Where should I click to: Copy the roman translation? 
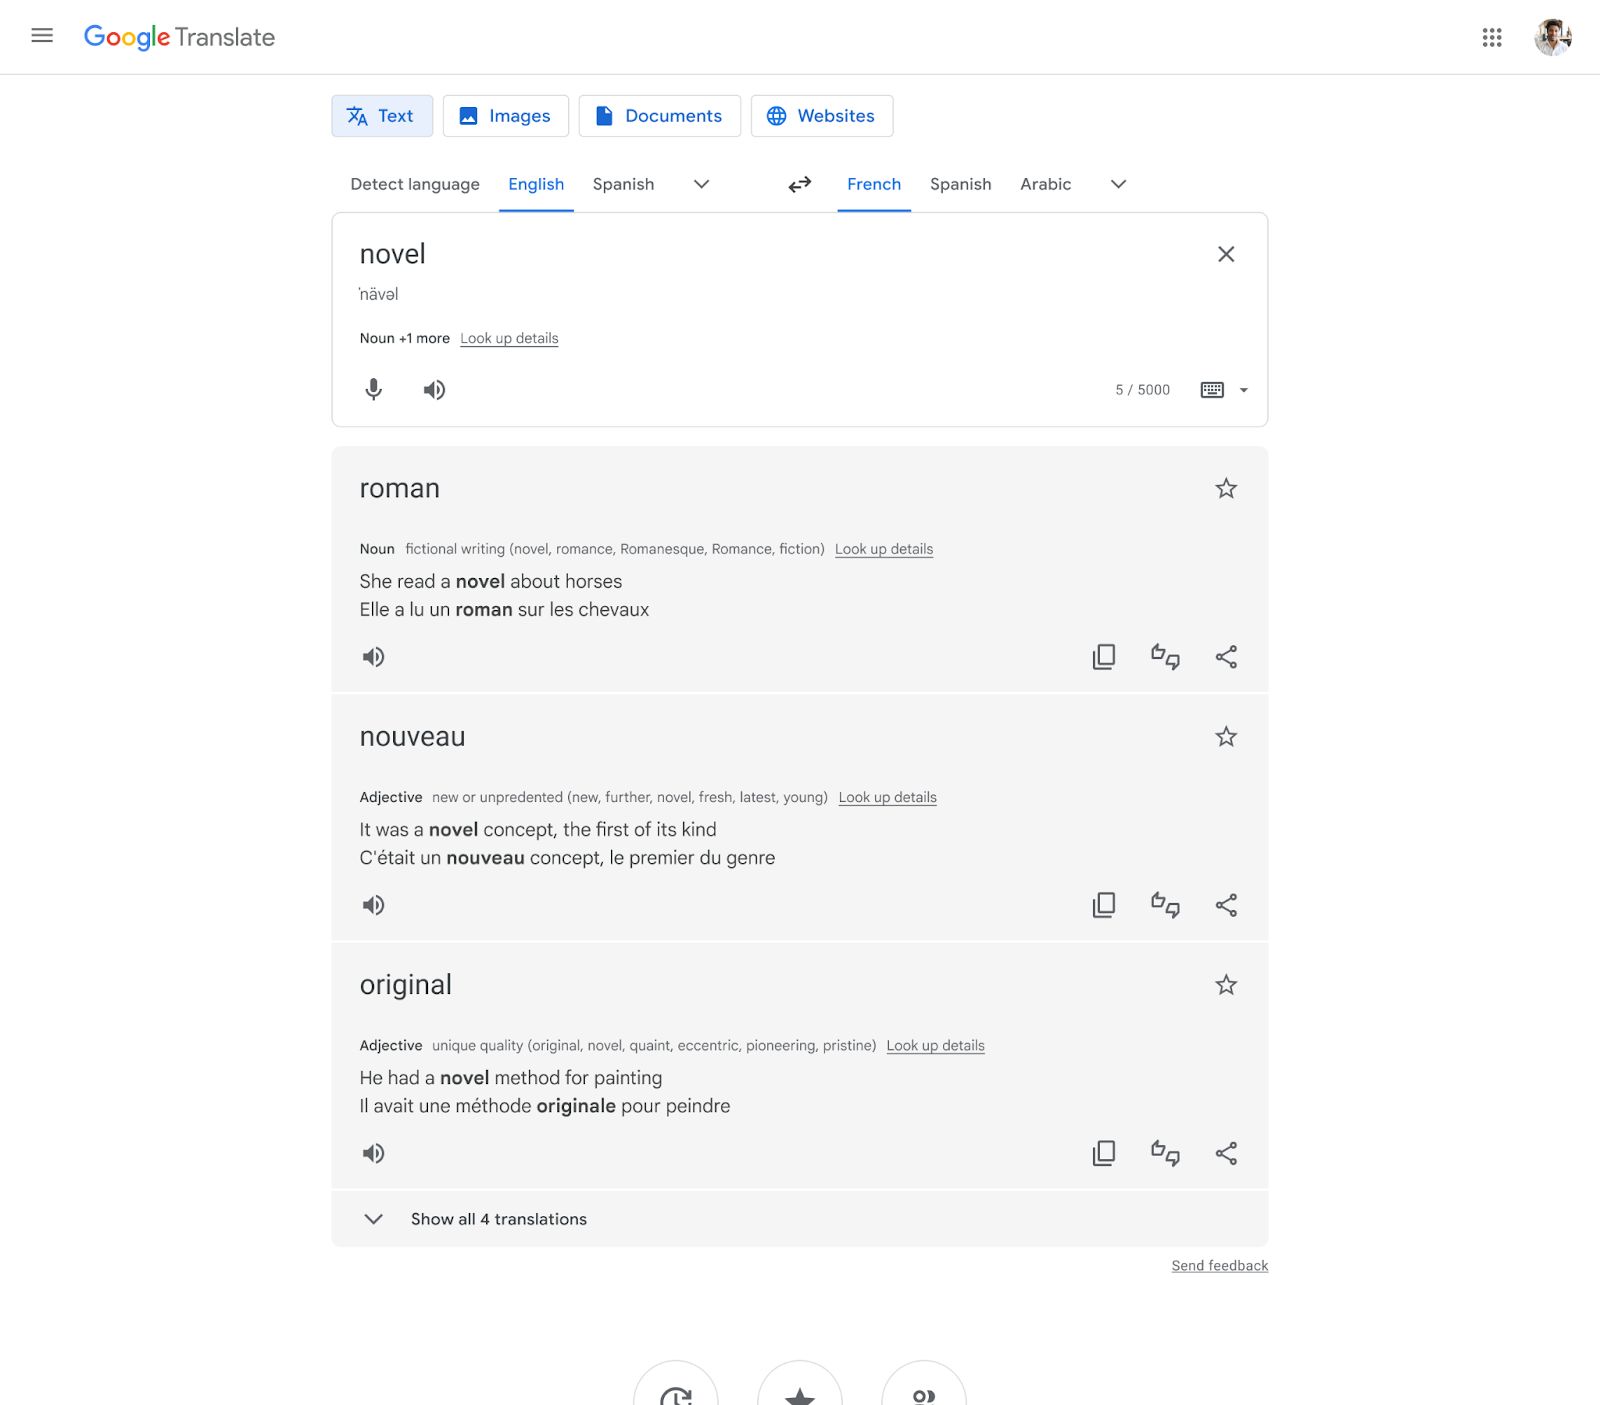click(1103, 656)
